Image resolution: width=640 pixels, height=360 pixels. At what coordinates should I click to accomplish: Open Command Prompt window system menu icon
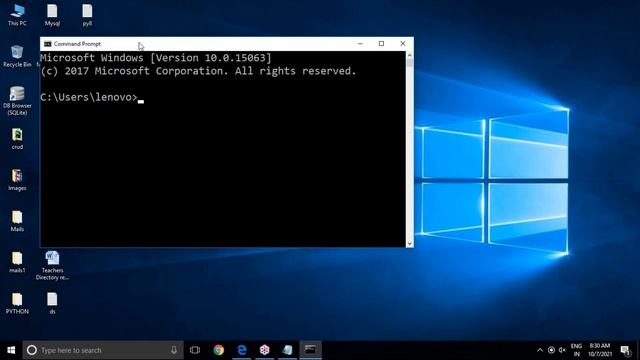coord(48,44)
